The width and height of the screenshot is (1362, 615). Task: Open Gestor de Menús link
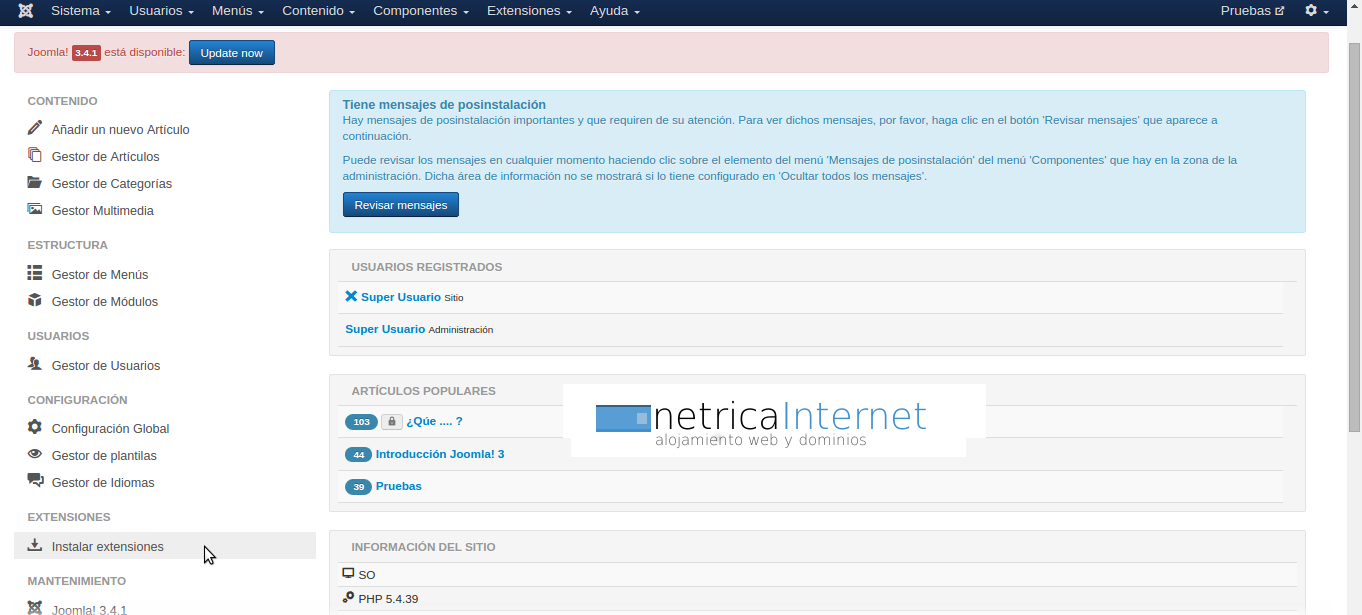[100, 274]
